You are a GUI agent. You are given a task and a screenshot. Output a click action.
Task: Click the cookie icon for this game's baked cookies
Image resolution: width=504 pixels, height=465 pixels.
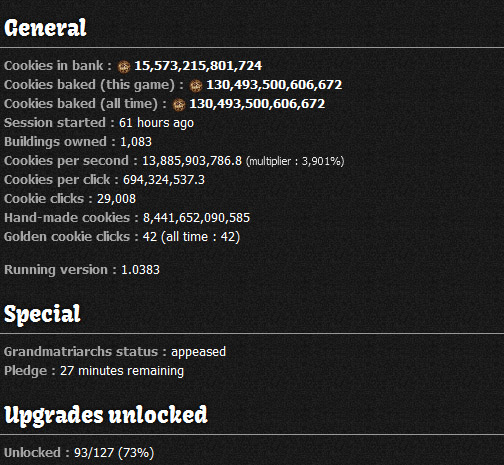[196, 86]
